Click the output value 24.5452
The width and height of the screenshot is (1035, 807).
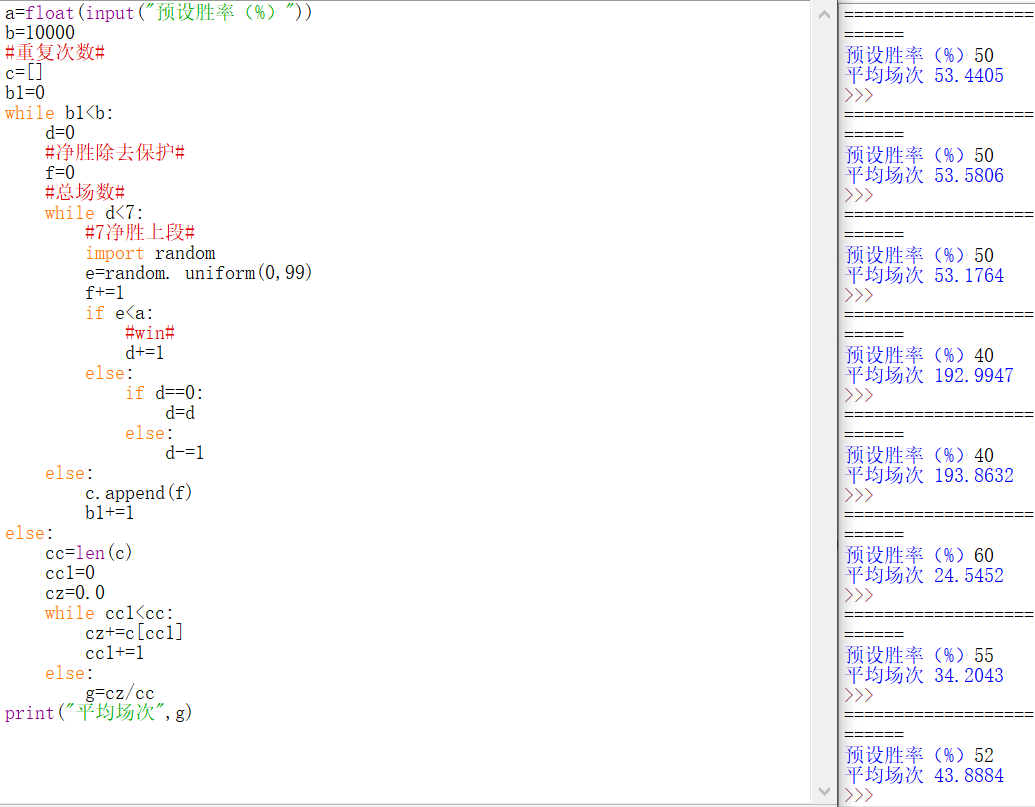point(968,575)
